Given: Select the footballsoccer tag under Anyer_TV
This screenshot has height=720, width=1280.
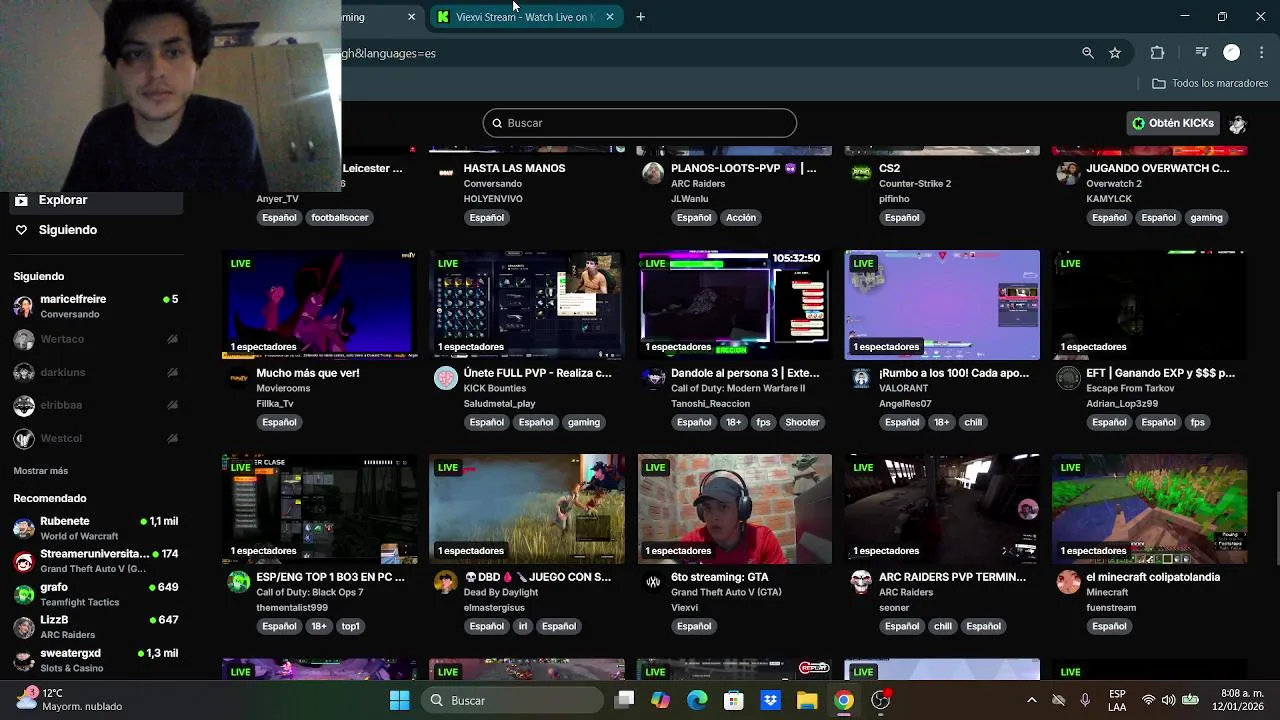Looking at the screenshot, I should [x=339, y=218].
